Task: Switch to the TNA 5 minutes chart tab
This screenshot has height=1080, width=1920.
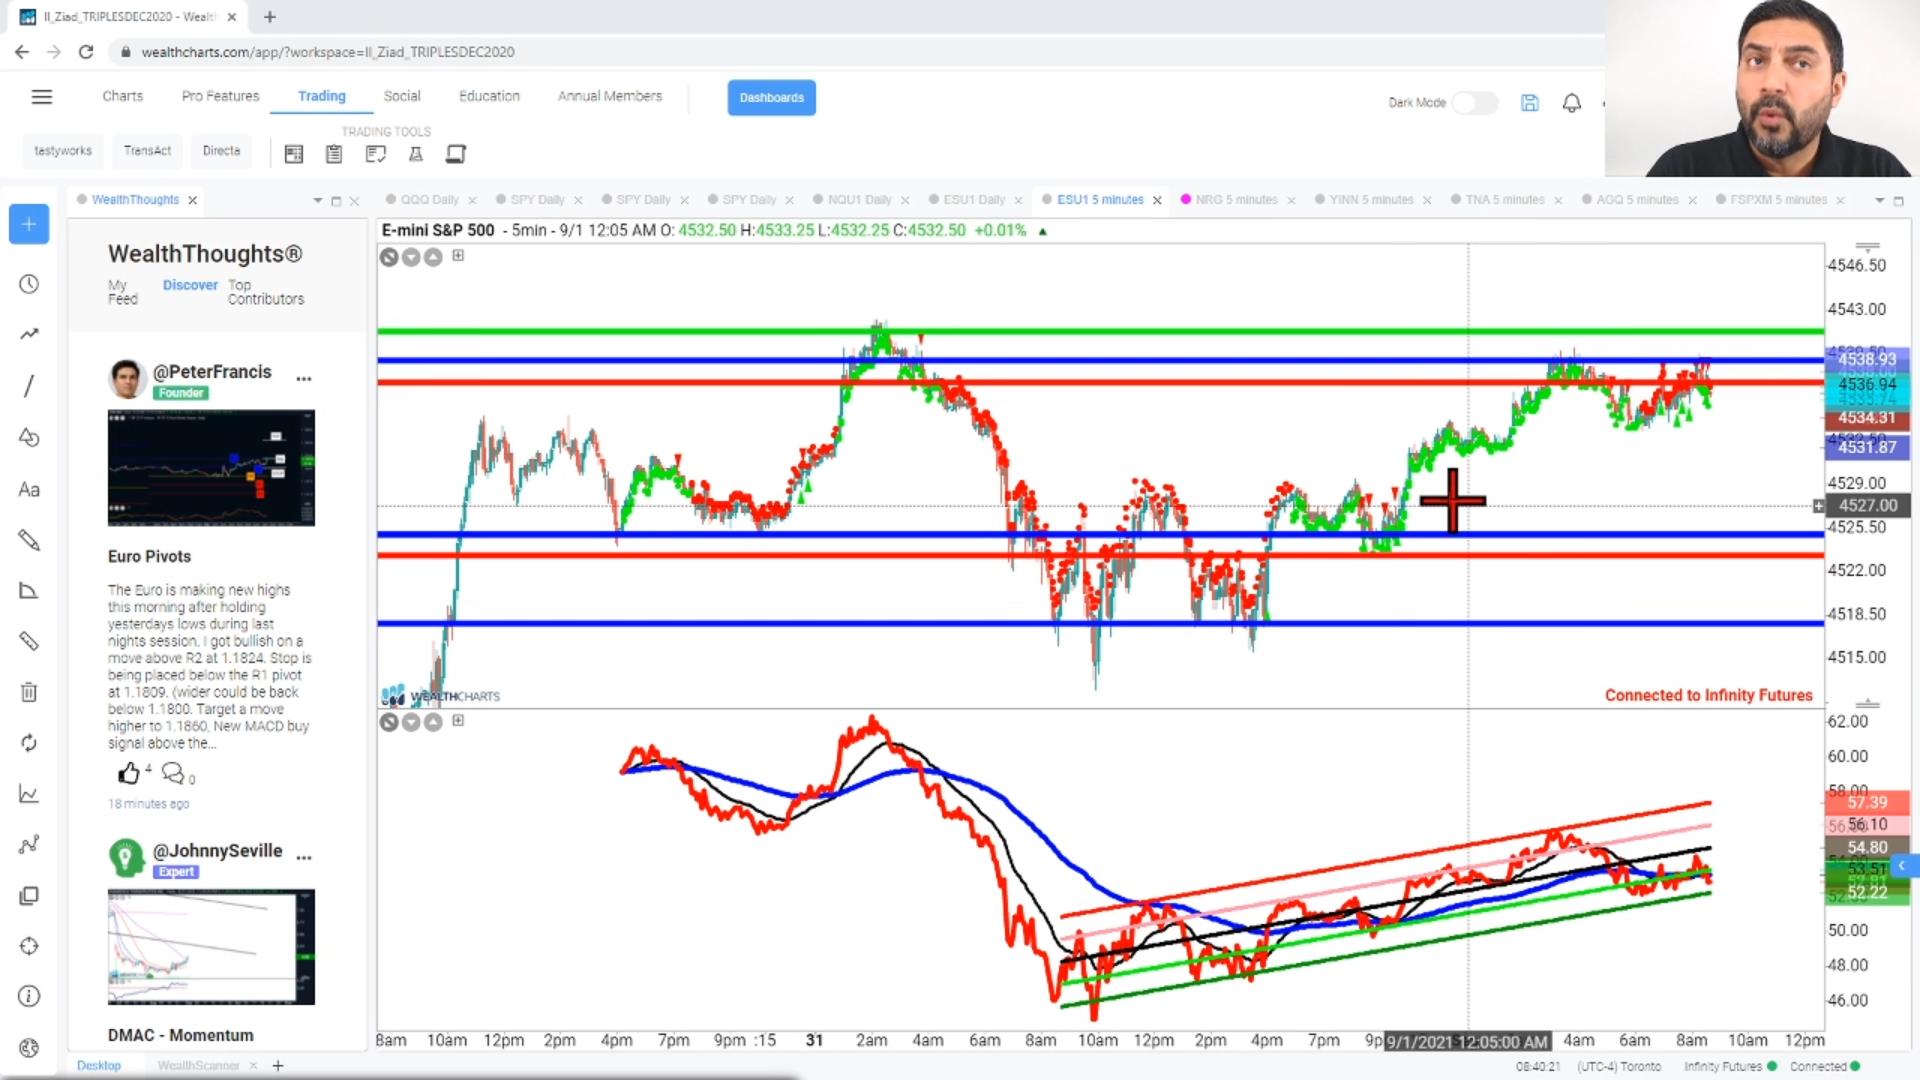Action: coord(1504,200)
